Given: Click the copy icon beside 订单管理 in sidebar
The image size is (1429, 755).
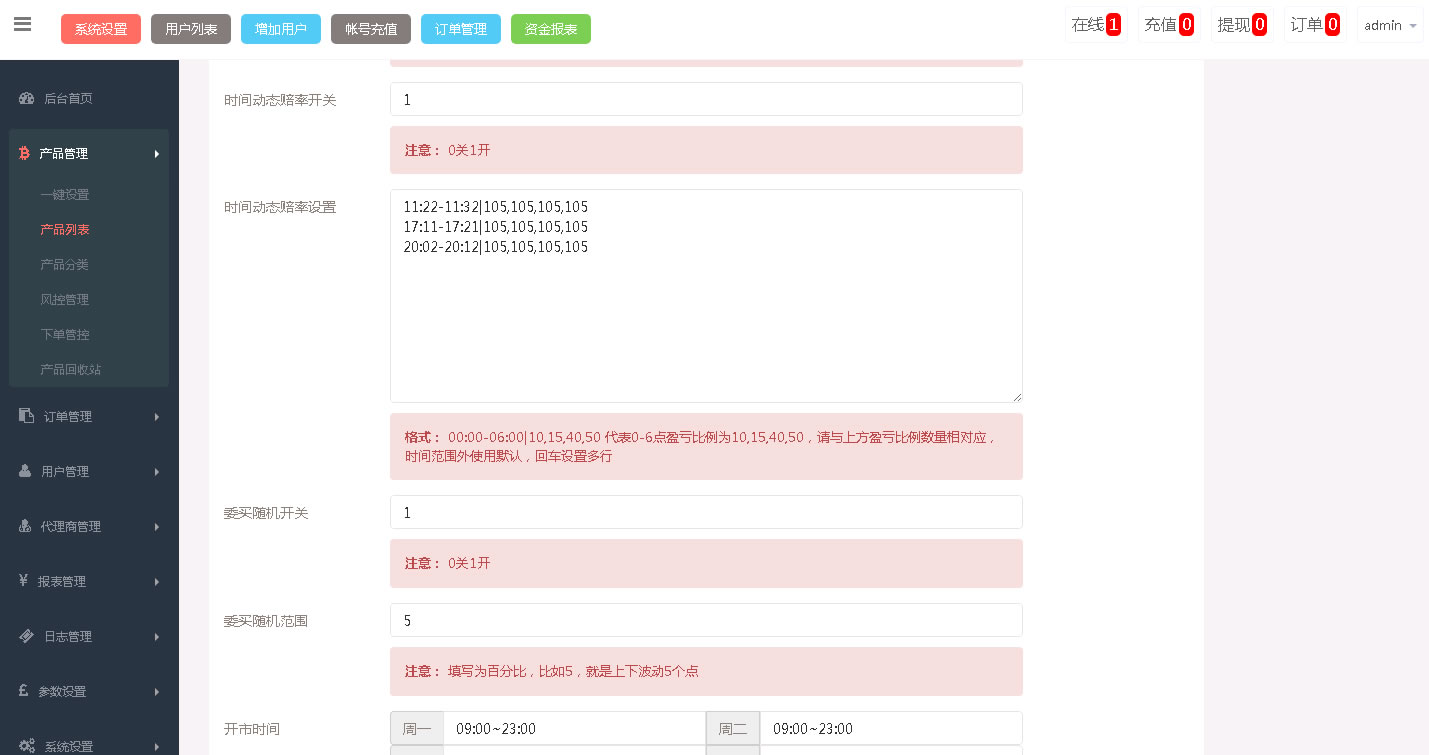Looking at the screenshot, I should click(x=26, y=416).
